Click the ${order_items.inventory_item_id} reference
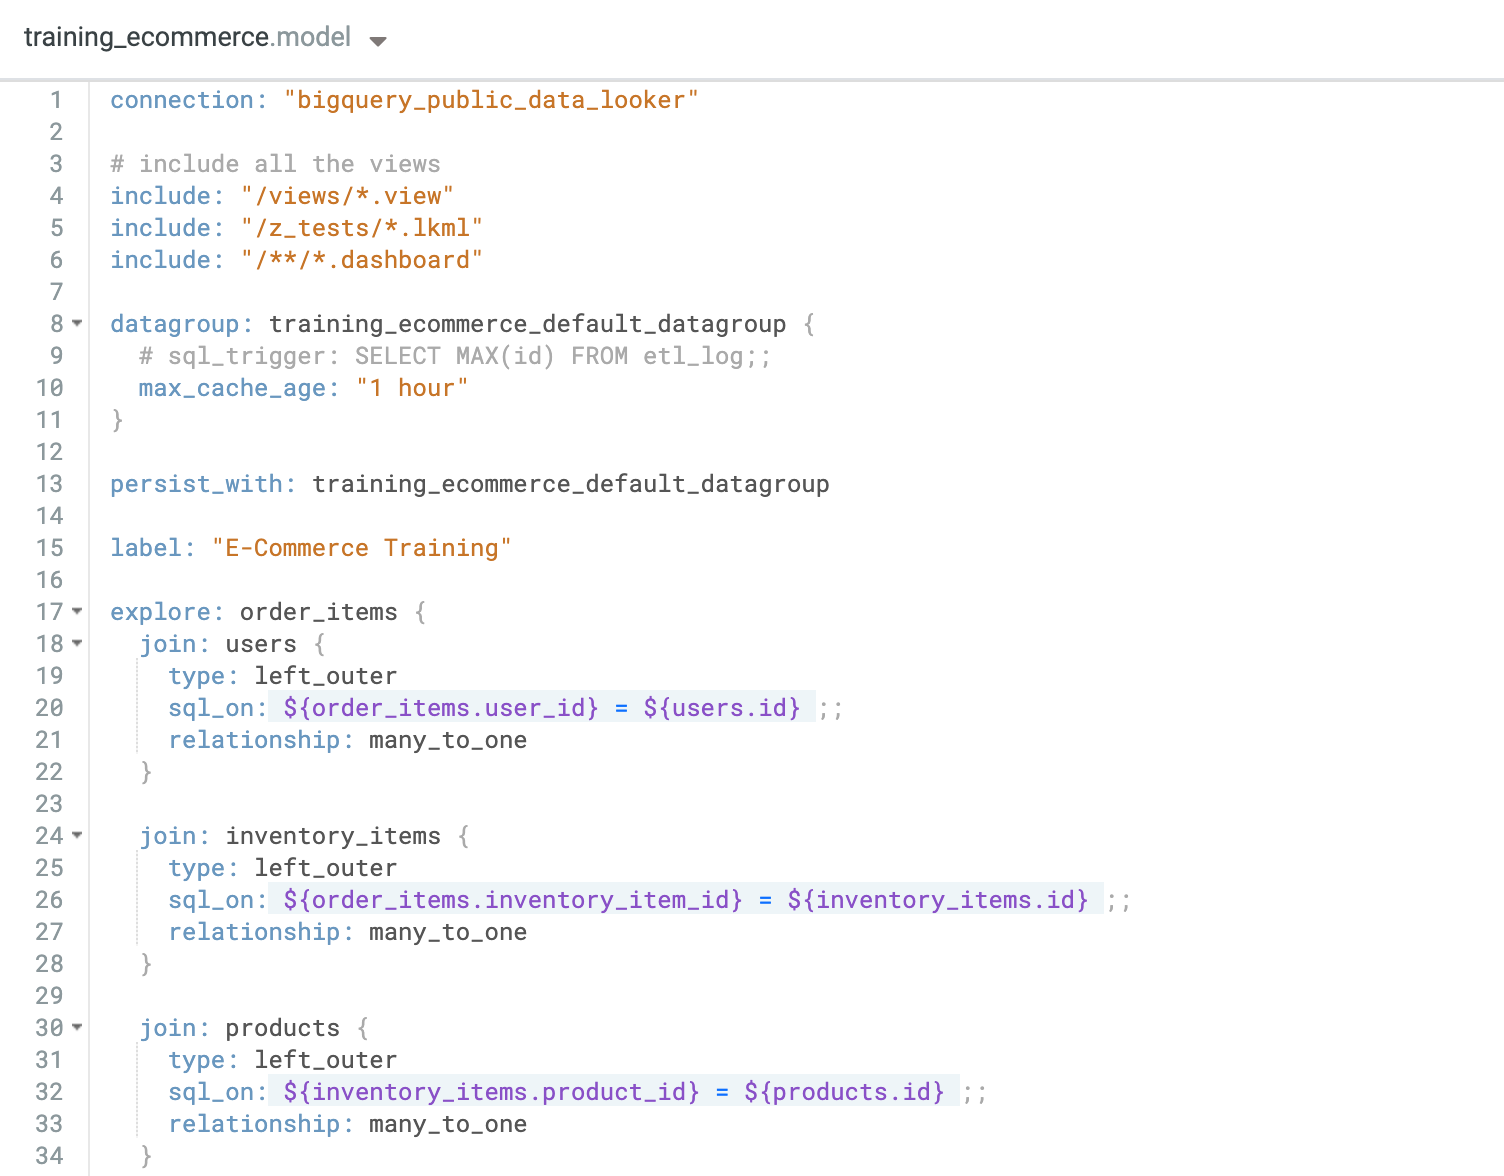This screenshot has width=1504, height=1176. point(512,900)
